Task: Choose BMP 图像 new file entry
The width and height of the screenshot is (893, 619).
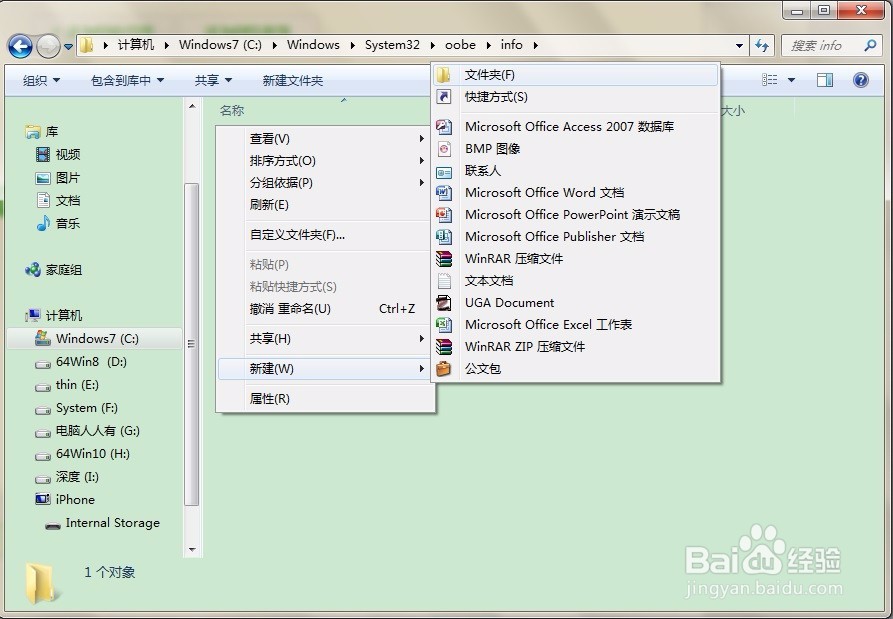Action: (x=575, y=149)
